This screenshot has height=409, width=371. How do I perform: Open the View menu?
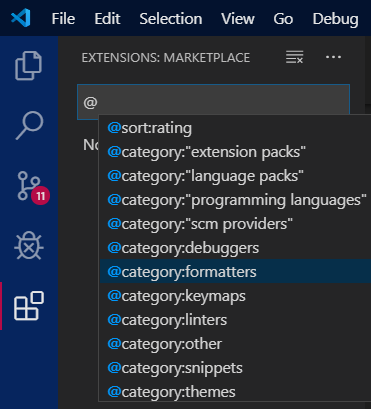[x=238, y=19]
